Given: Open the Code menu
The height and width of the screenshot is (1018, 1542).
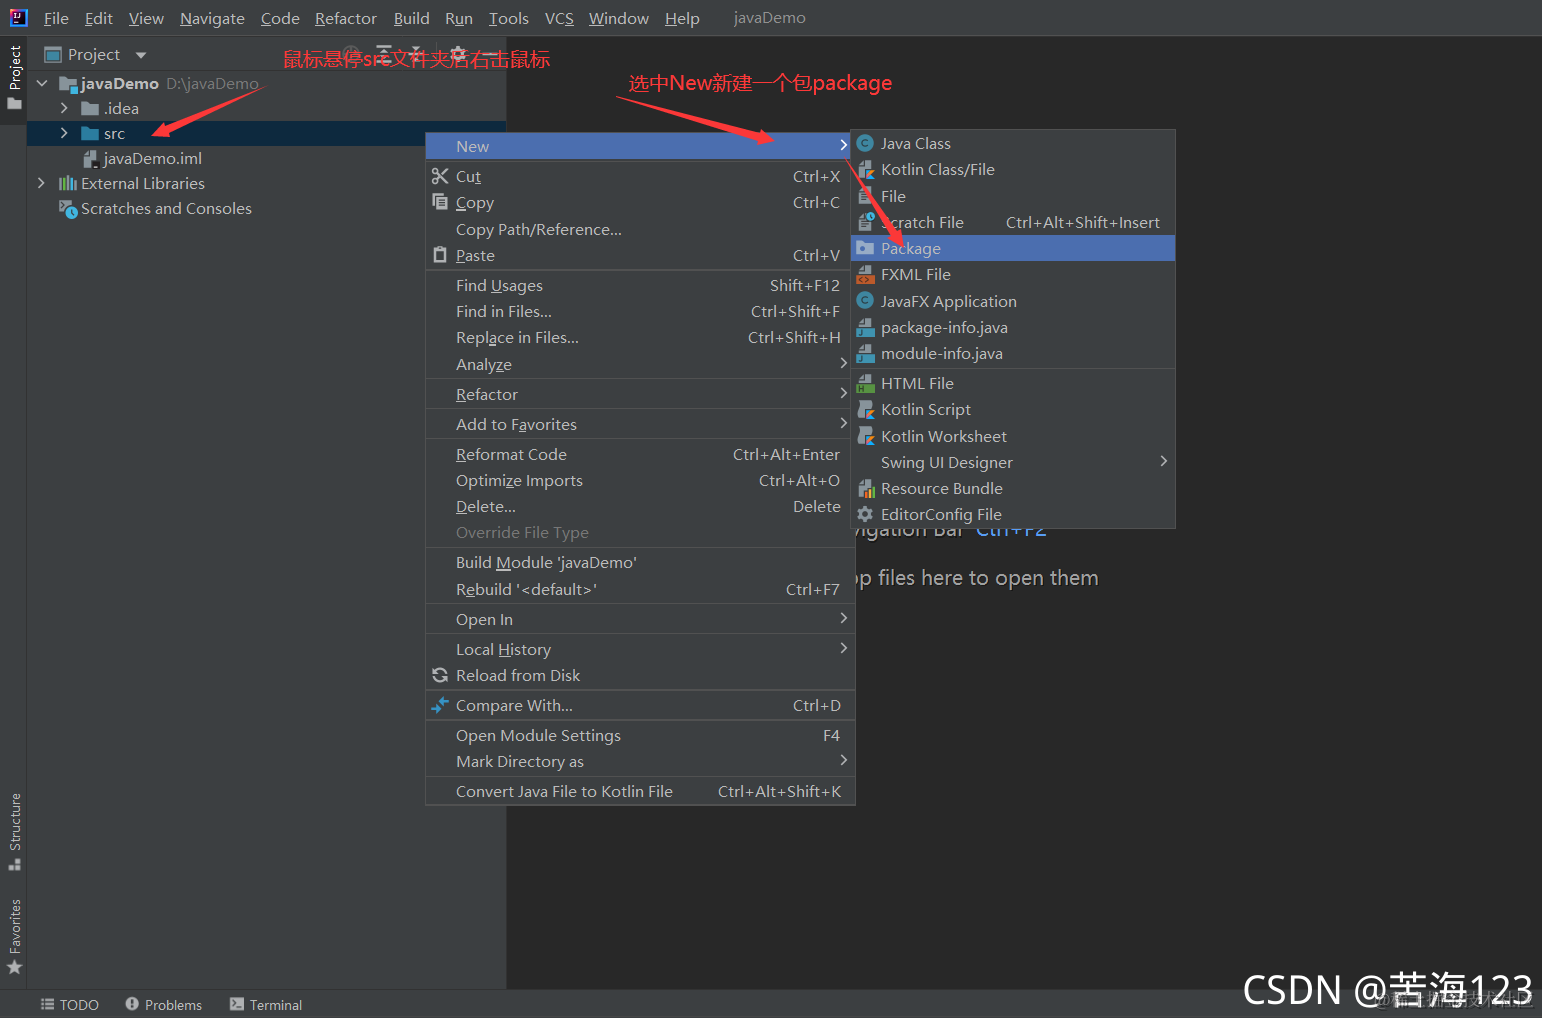Looking at the screenshot, I should pyautogui.click(x=280, y=18).
